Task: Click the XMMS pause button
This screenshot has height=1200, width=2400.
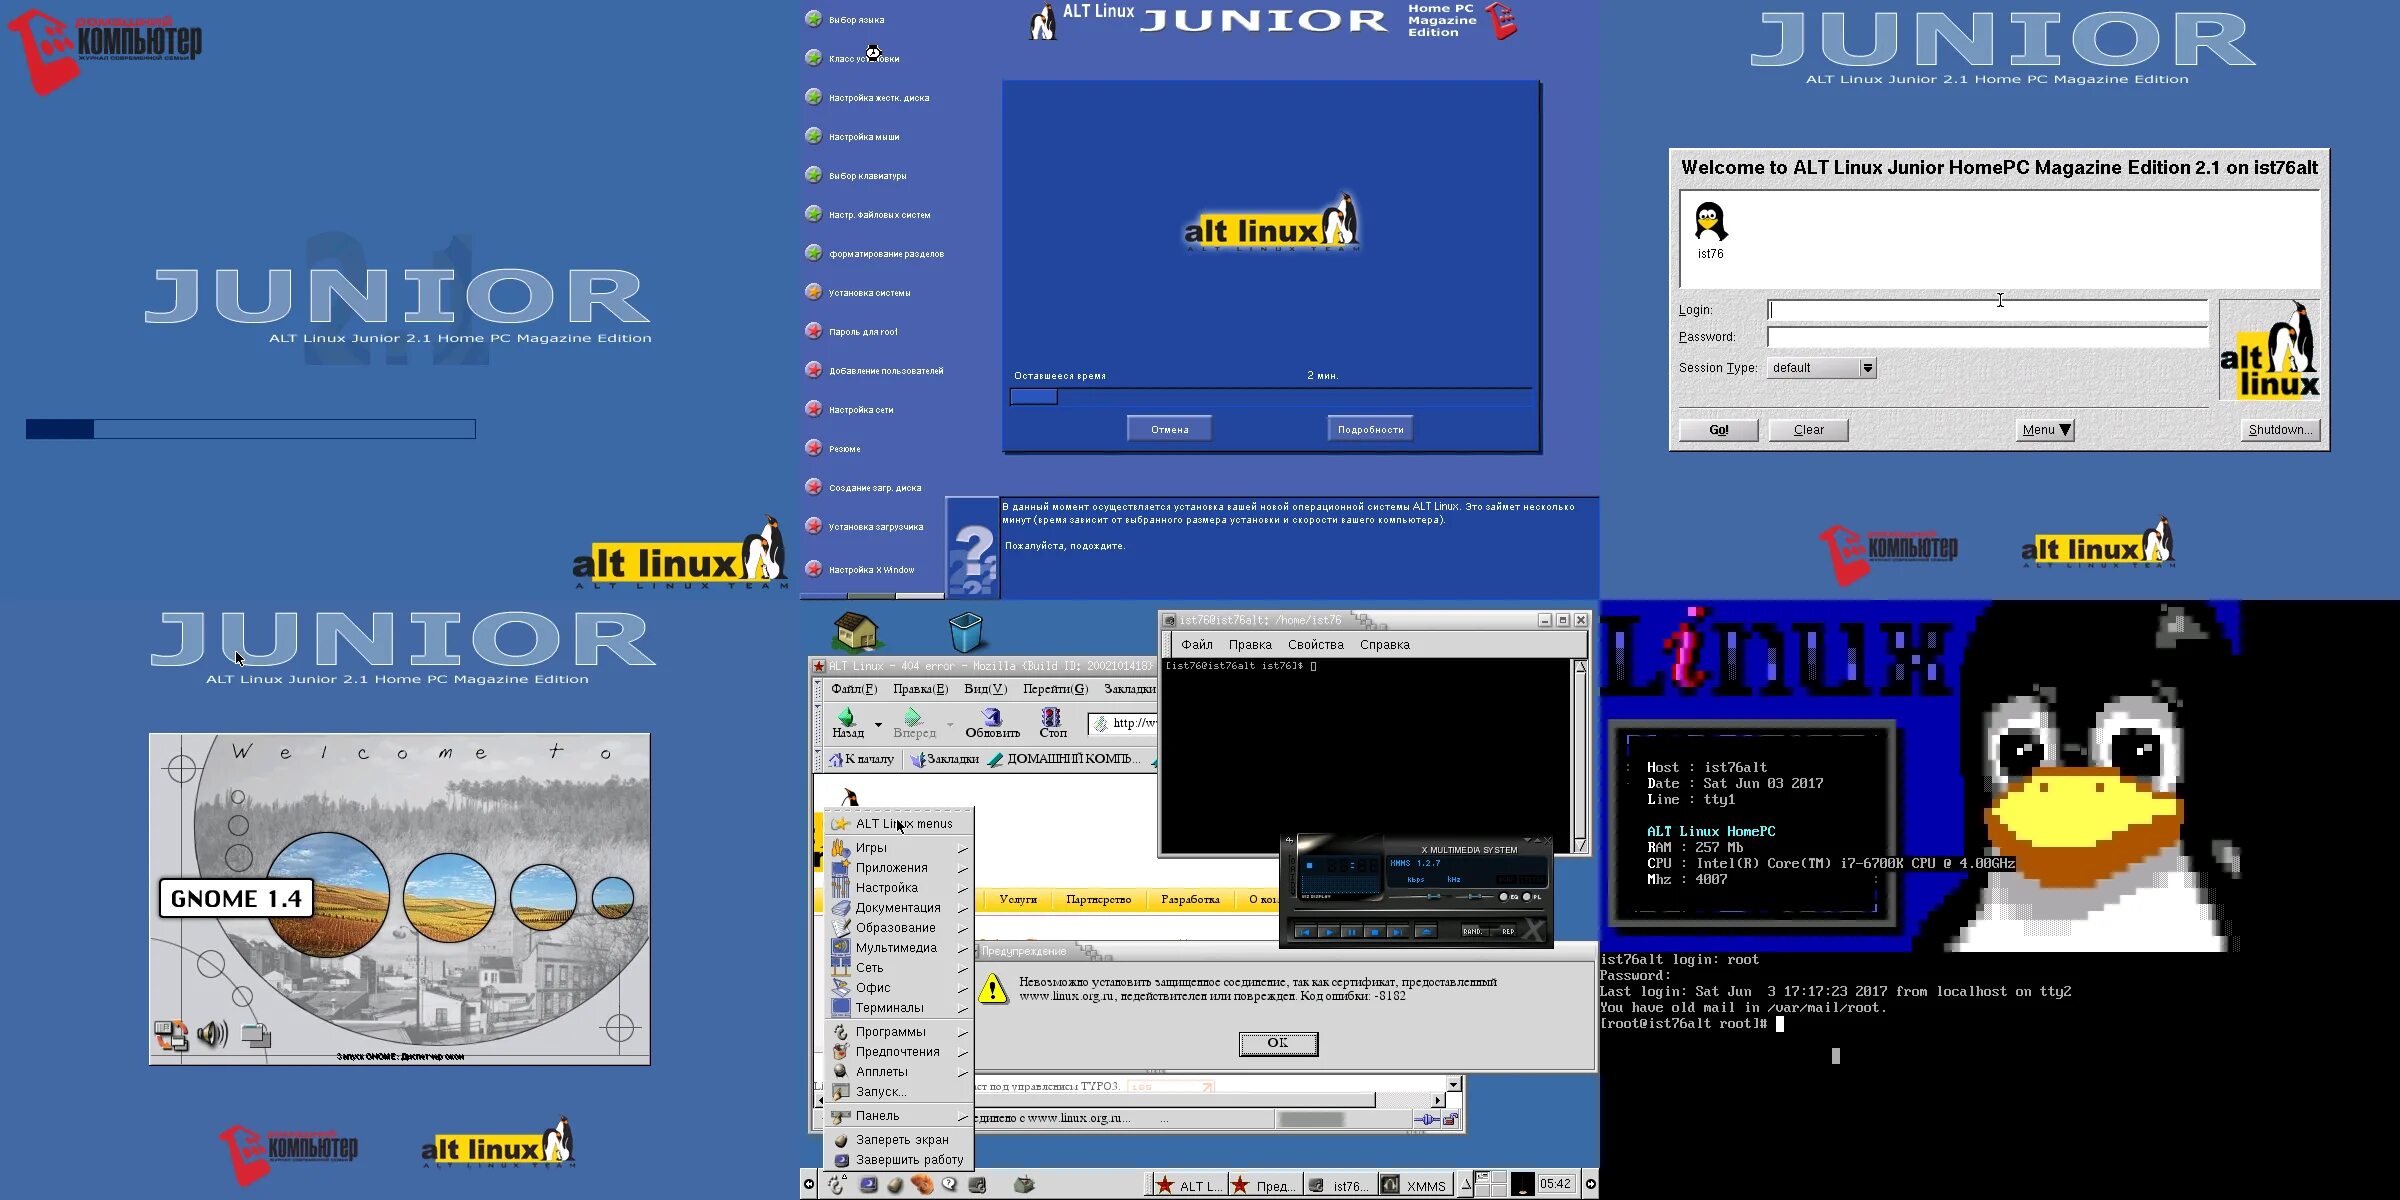Action: tap(1352, 931)
